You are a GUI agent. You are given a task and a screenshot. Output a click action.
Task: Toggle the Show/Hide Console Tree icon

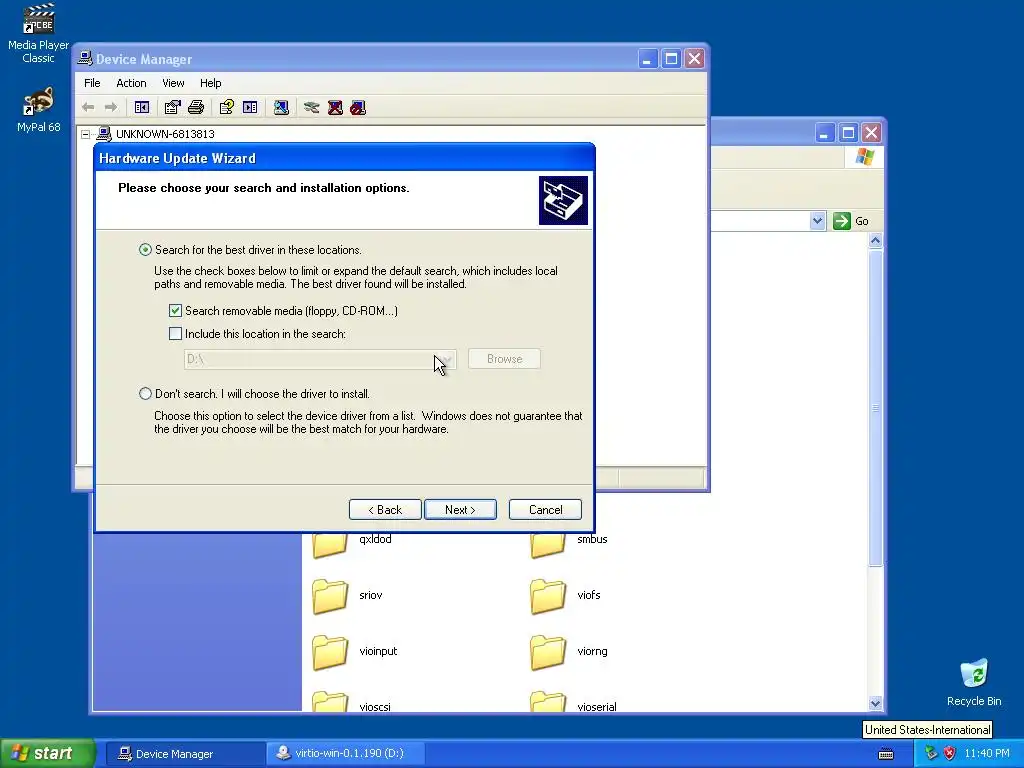pos(142,107)
